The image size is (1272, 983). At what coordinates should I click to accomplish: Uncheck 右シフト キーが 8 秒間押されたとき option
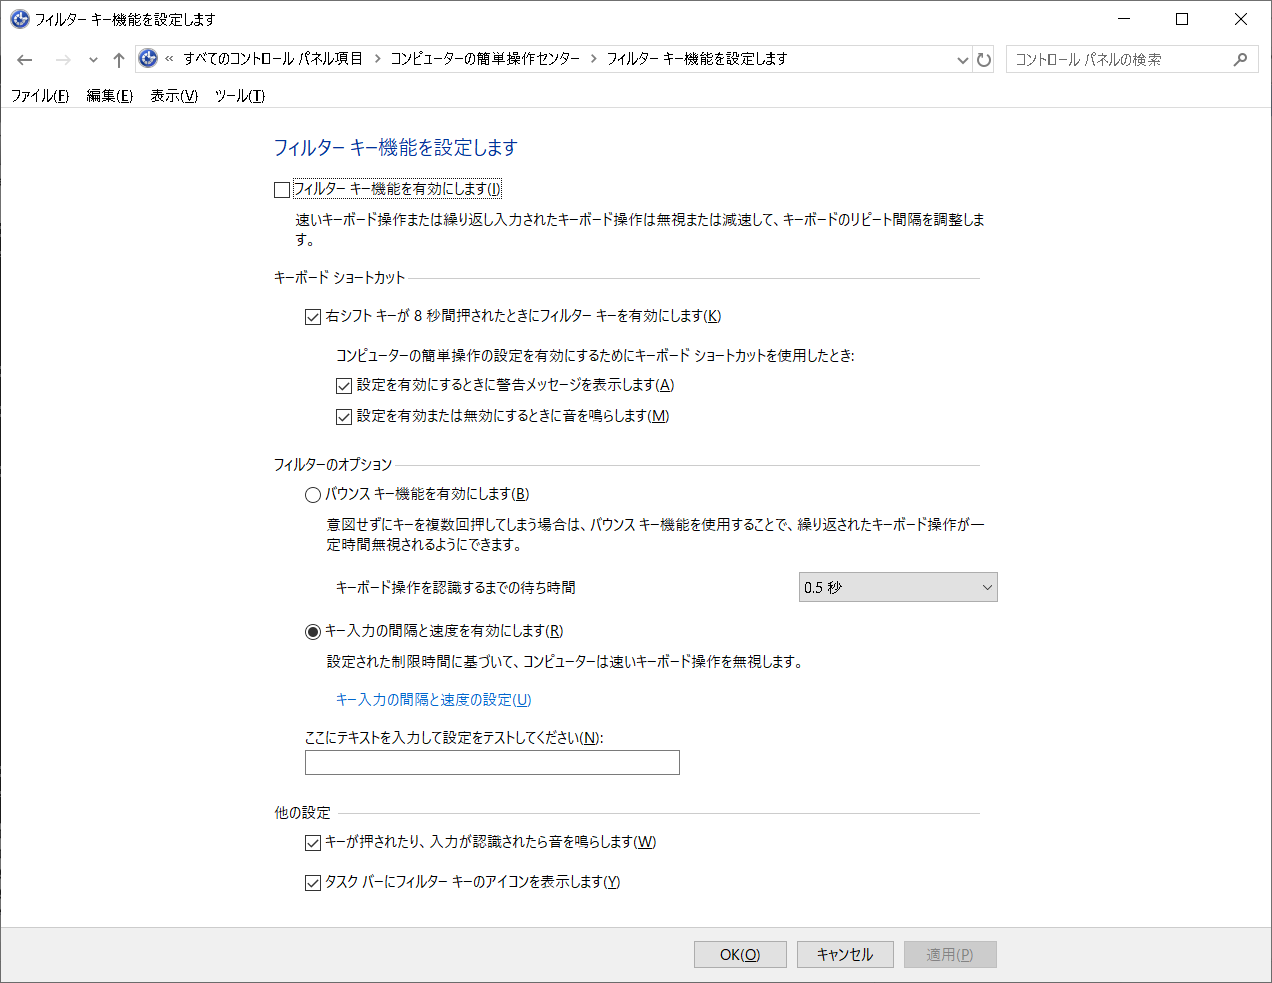tap(313, 316)
